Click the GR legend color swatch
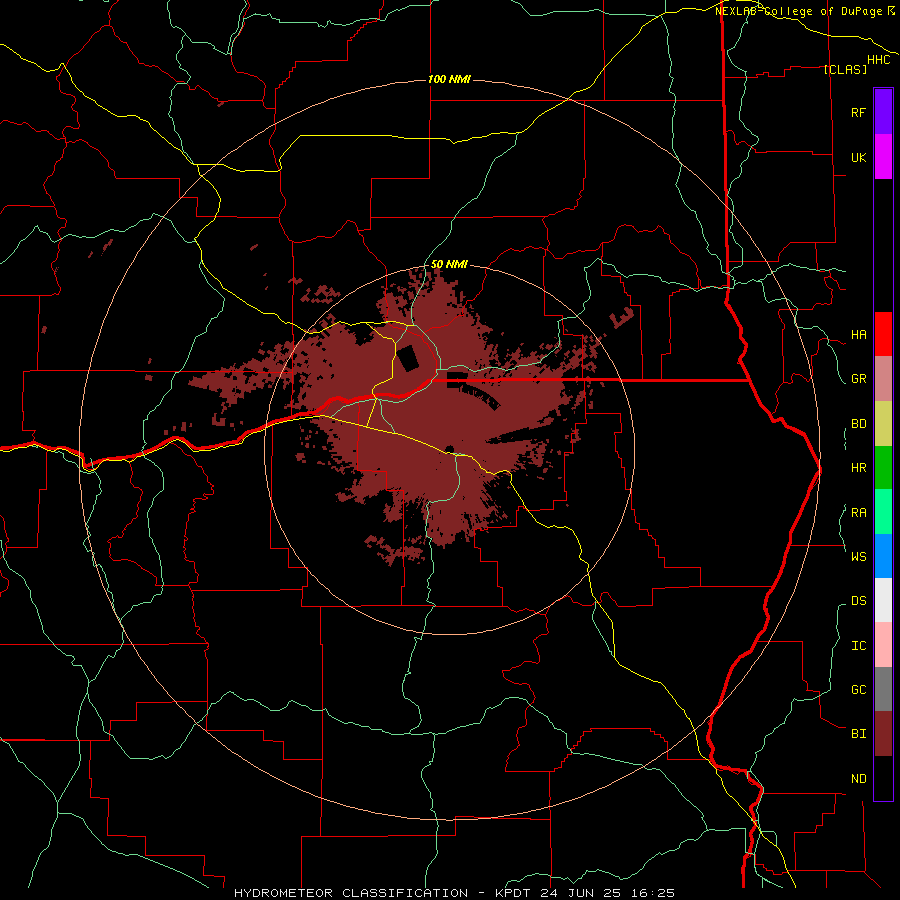 click(x=883, y=379)
